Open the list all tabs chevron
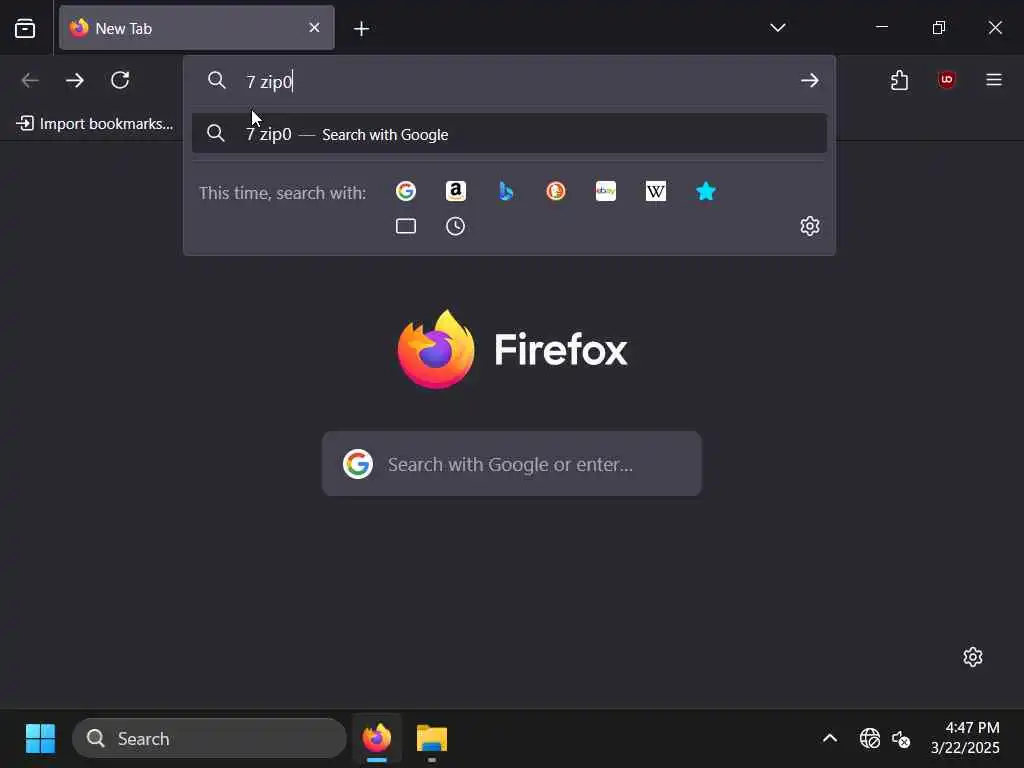1024x768 pixels. click(x=777, y=27)
